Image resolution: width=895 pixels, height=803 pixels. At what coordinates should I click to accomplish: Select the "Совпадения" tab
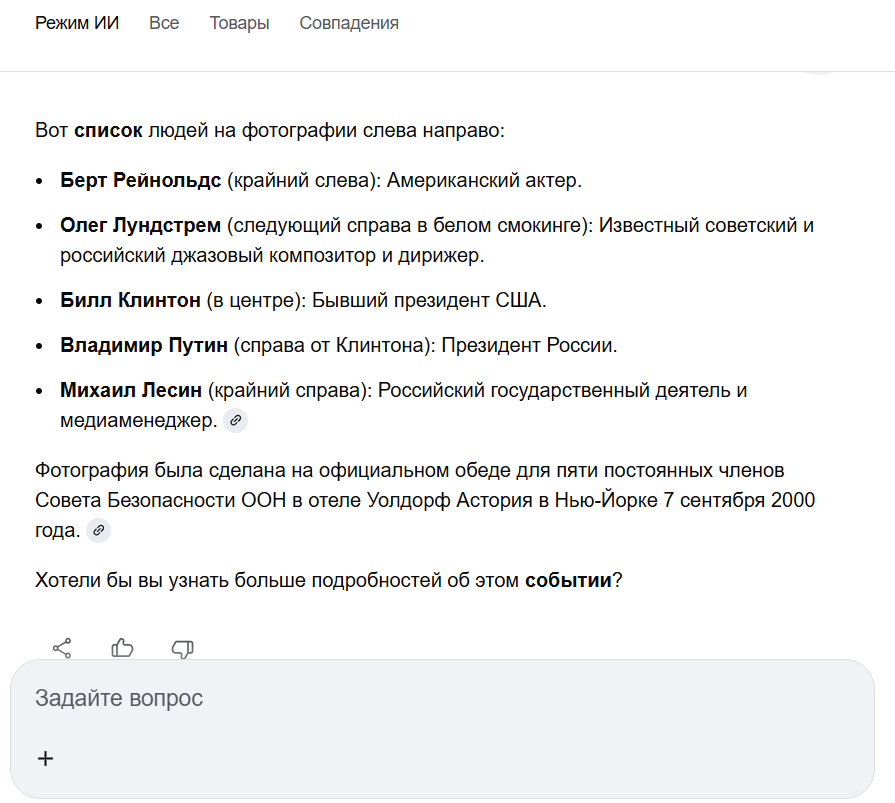pyautogui.click(x=349, y=23)
